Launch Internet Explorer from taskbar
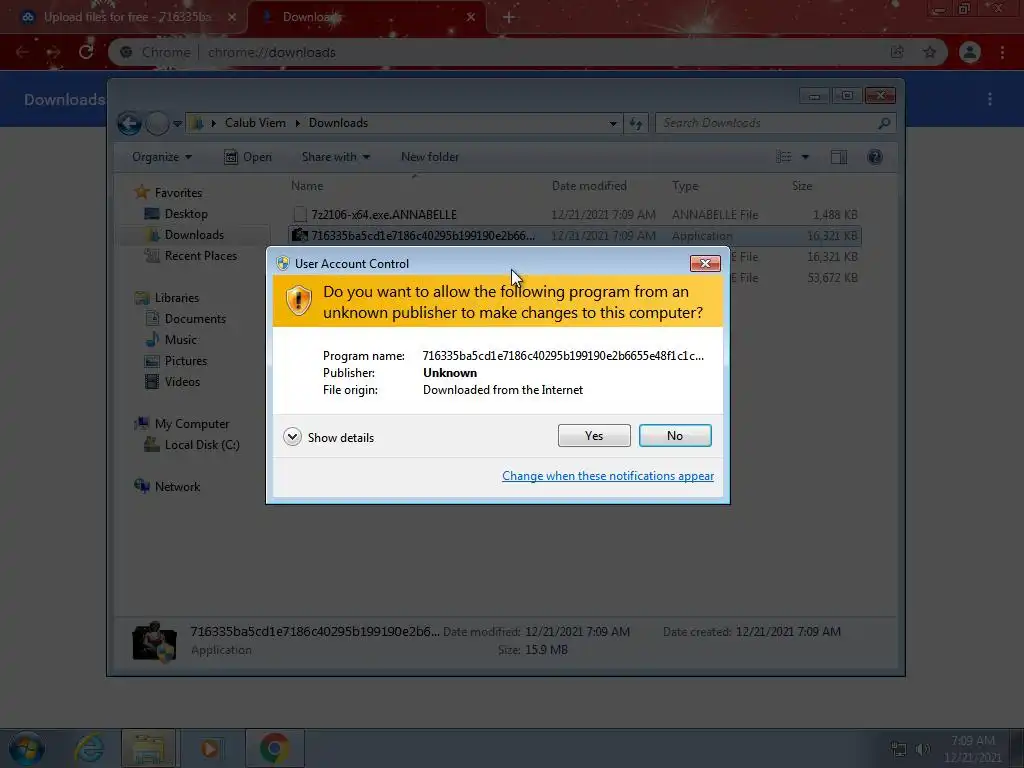The width and height of the screenshot is (1024, 768). coord(89,748)
